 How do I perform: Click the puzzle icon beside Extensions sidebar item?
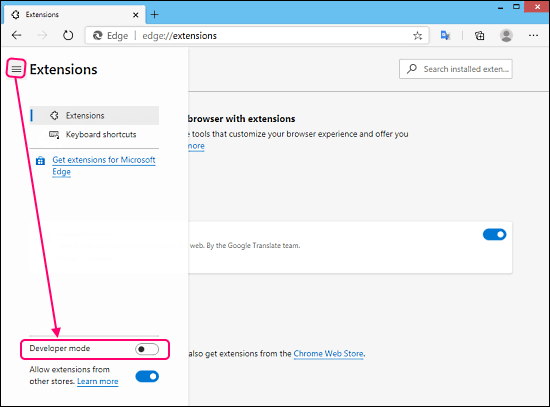point(54,115)
